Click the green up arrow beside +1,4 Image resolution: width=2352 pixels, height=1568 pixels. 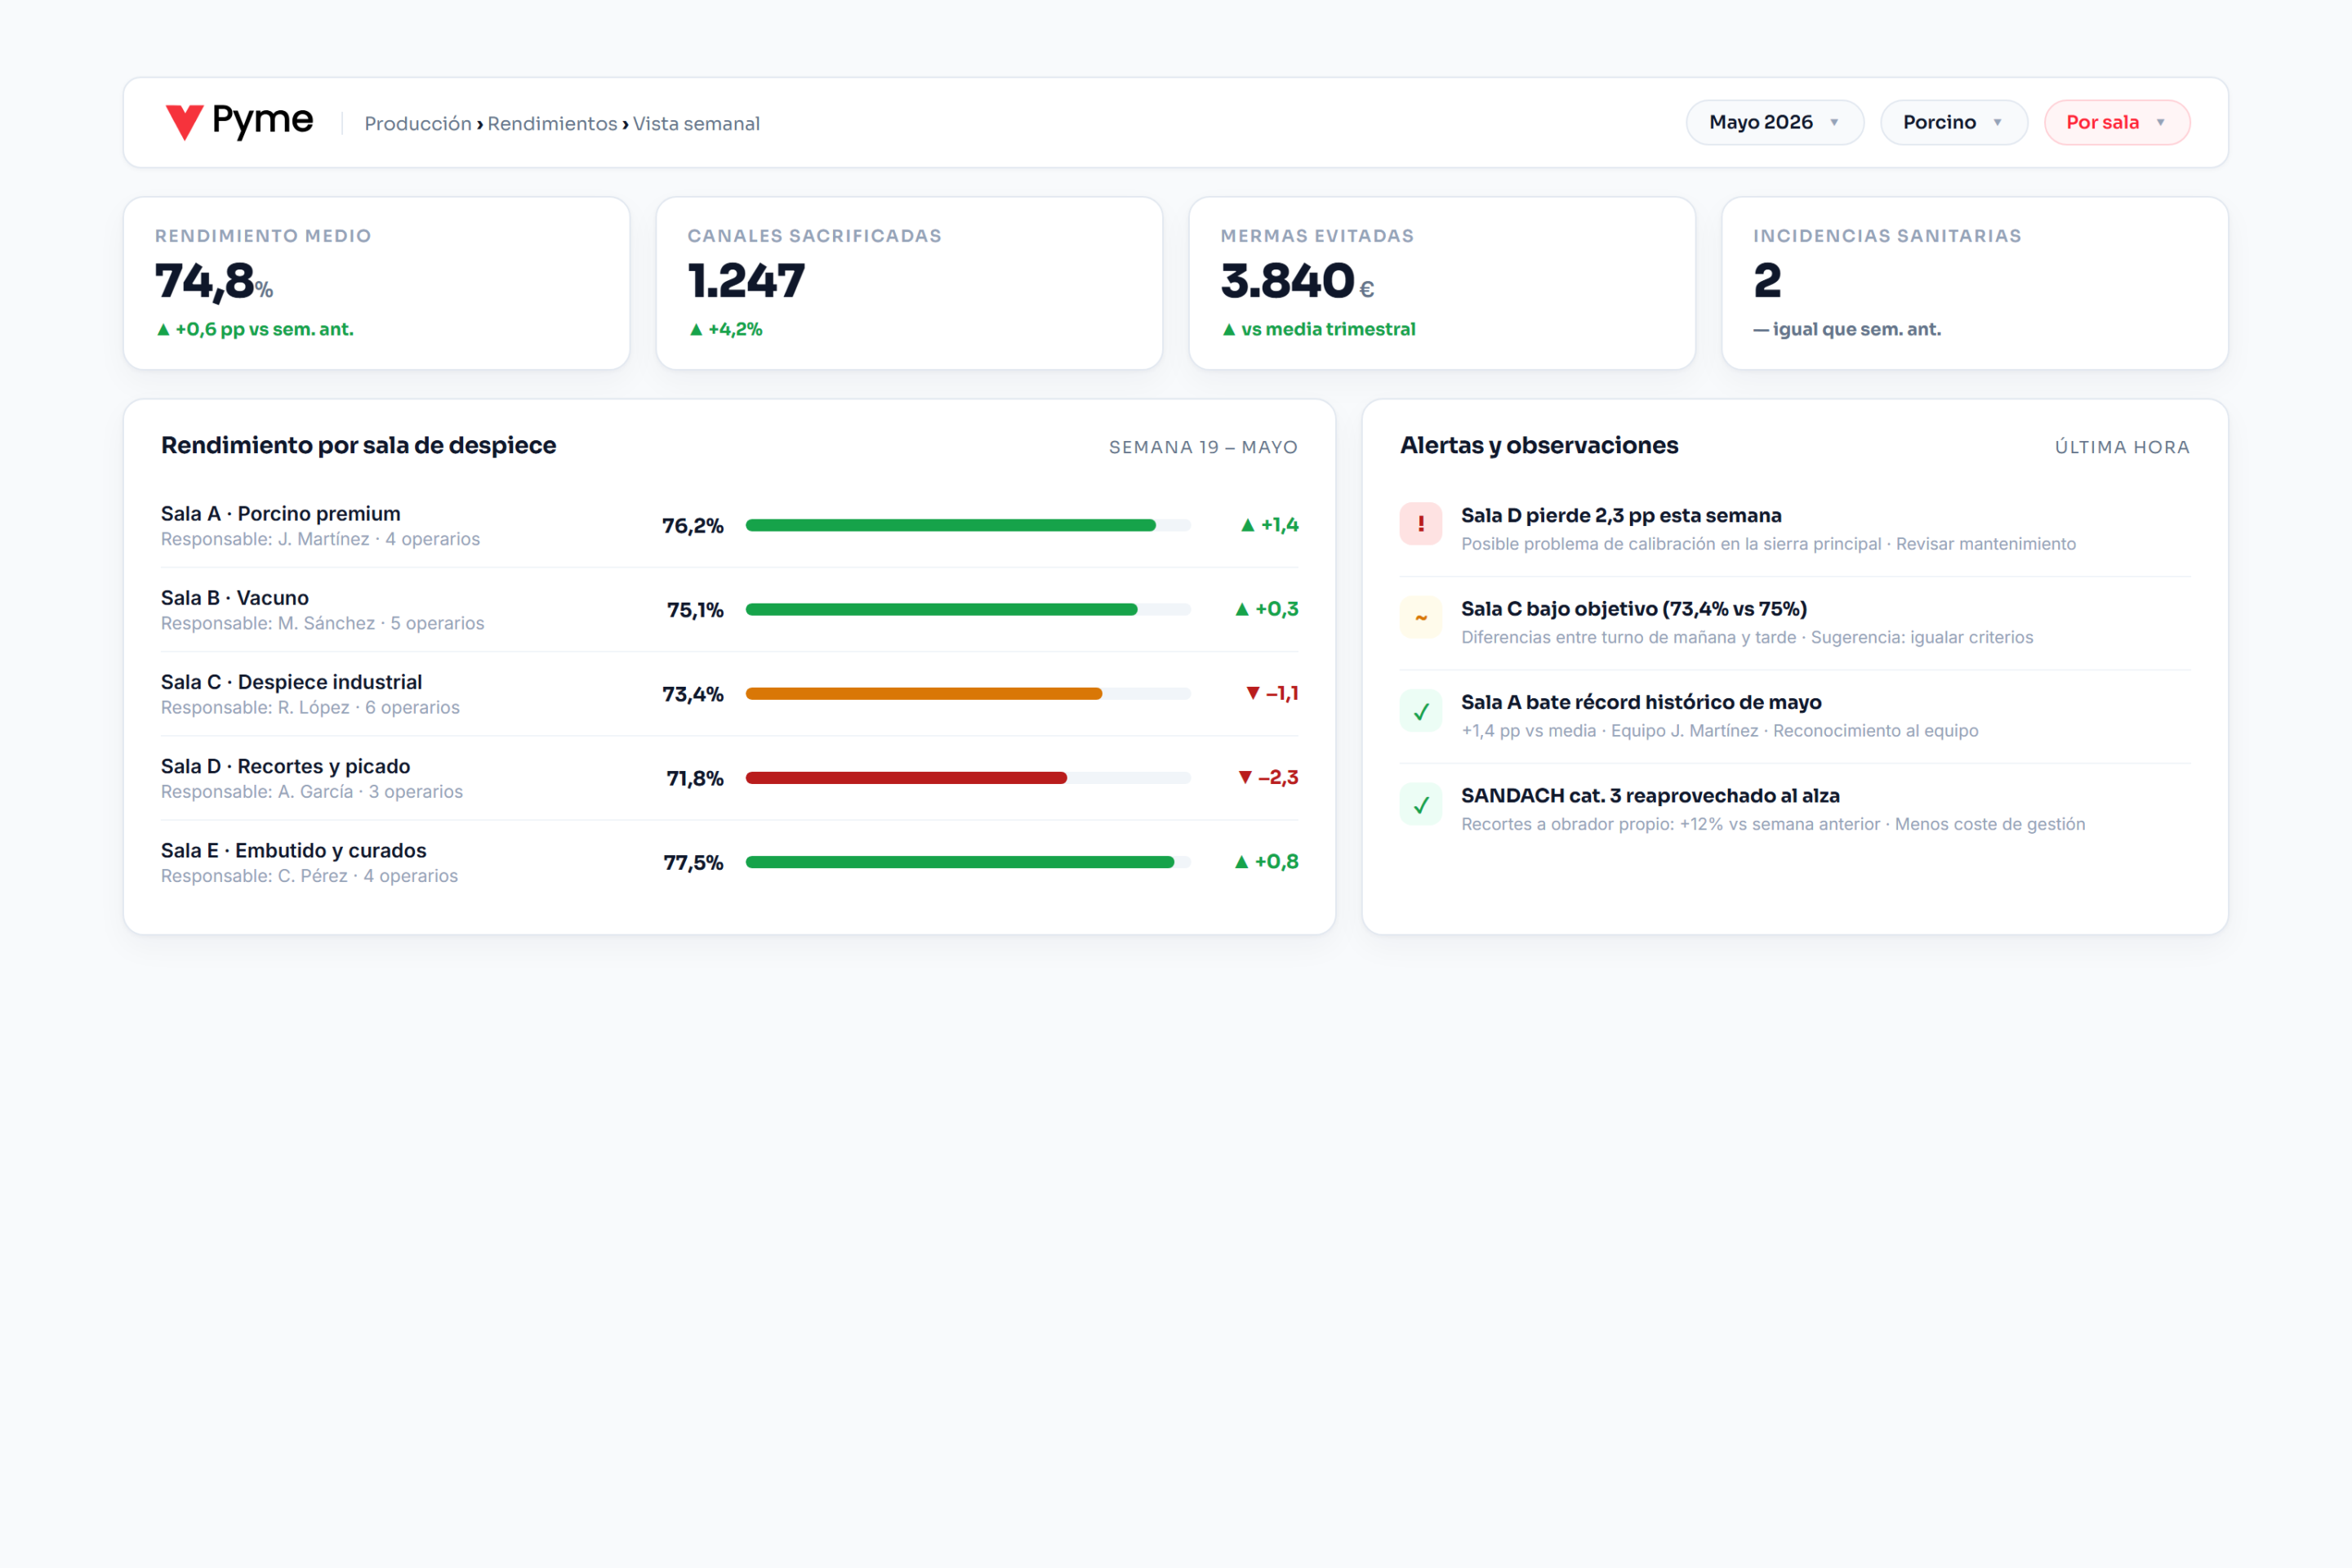1247,525
